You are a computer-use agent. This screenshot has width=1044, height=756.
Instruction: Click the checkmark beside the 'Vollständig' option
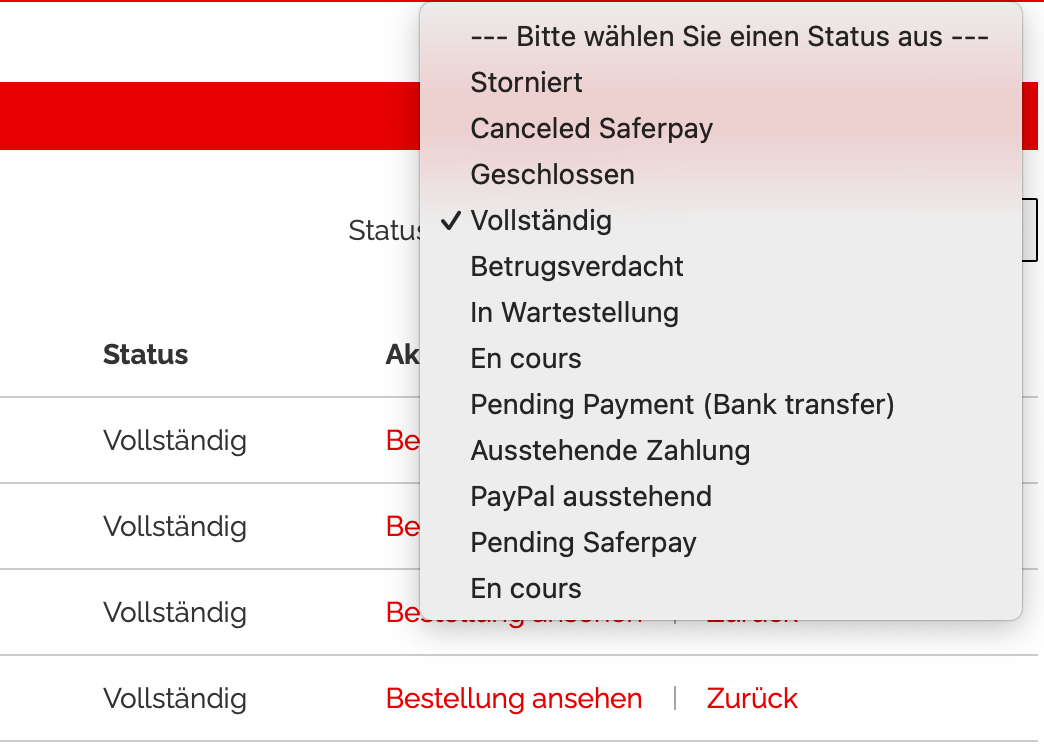(451, 221)
